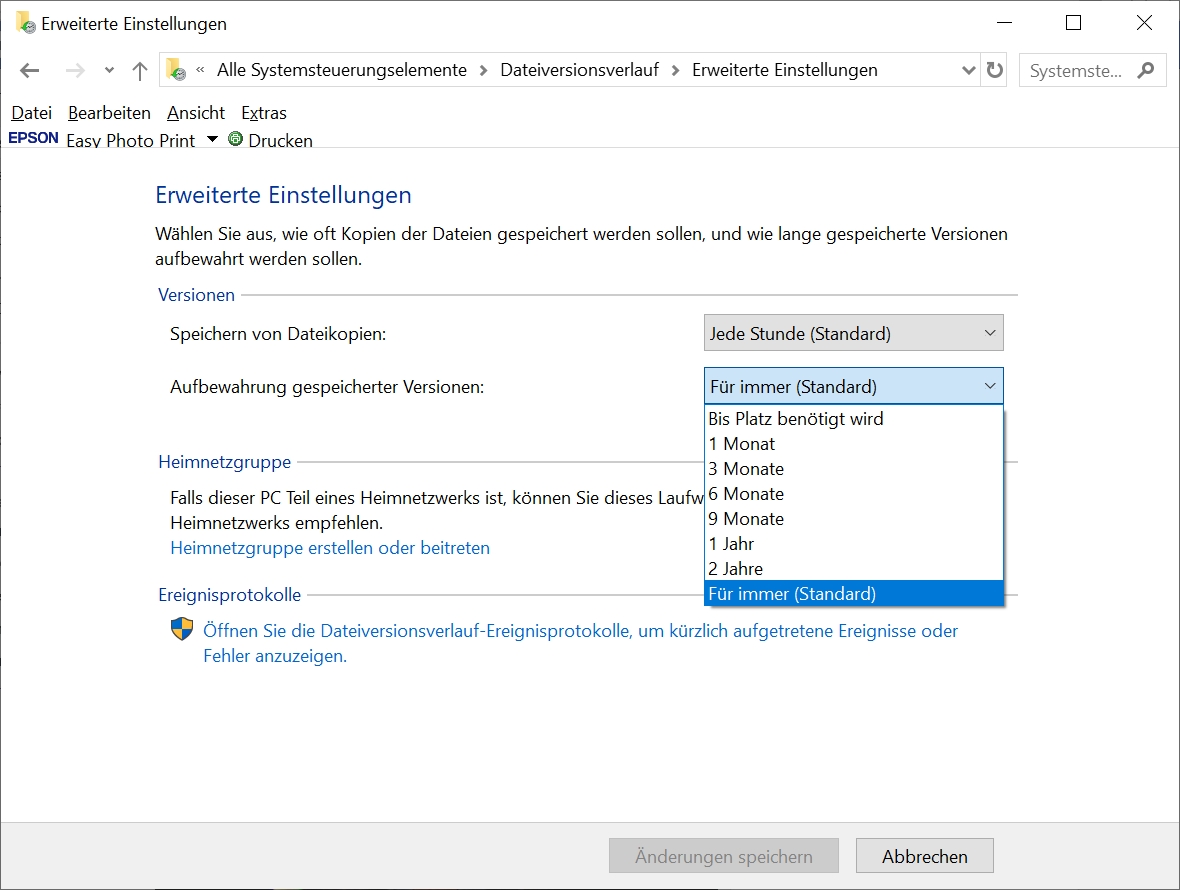Click the Heimnetzgruppe section heading
Viewport: 1180px width, 890px height.
point(224,462)
